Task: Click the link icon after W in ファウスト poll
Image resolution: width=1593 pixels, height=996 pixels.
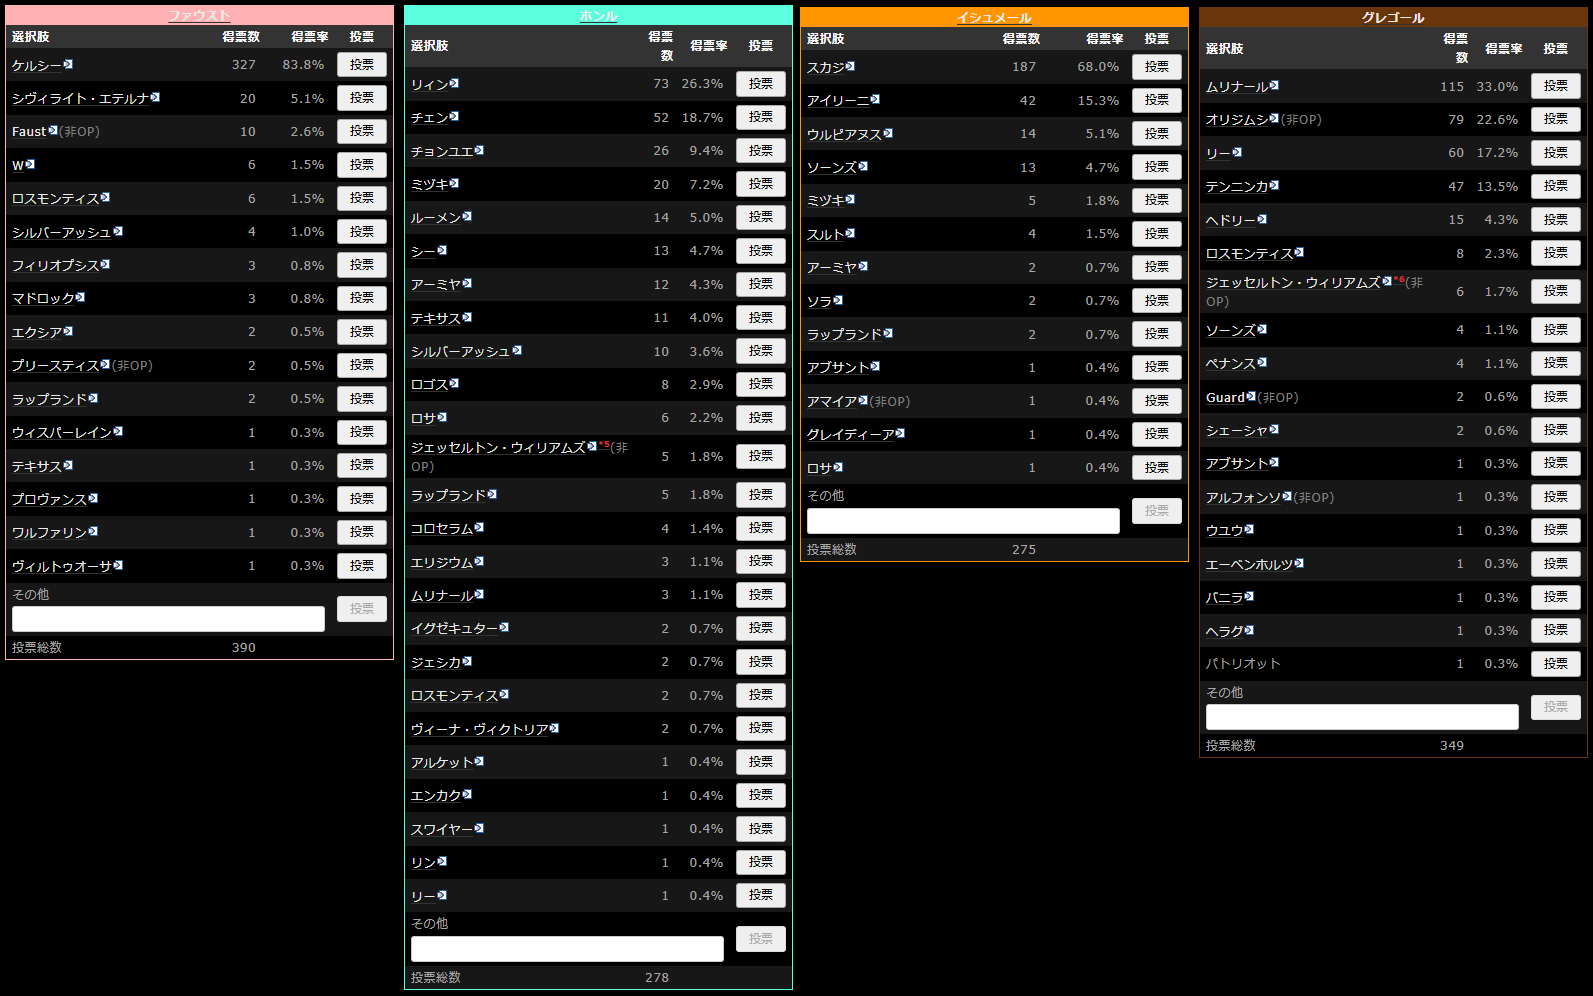Action: coord(30,164)
